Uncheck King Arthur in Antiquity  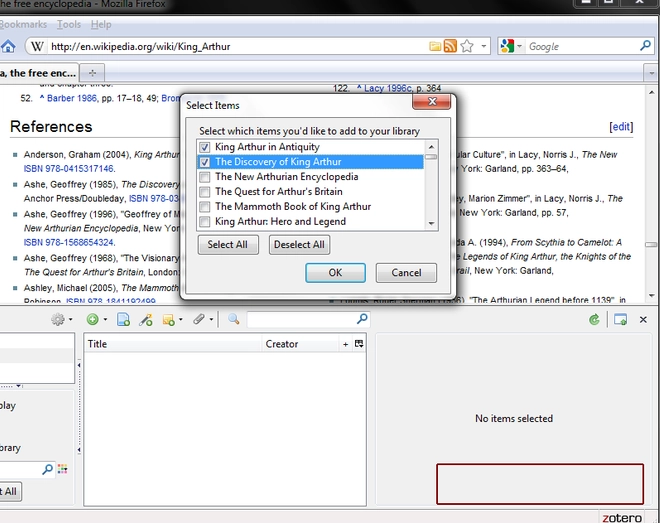[x=205, y=147]
